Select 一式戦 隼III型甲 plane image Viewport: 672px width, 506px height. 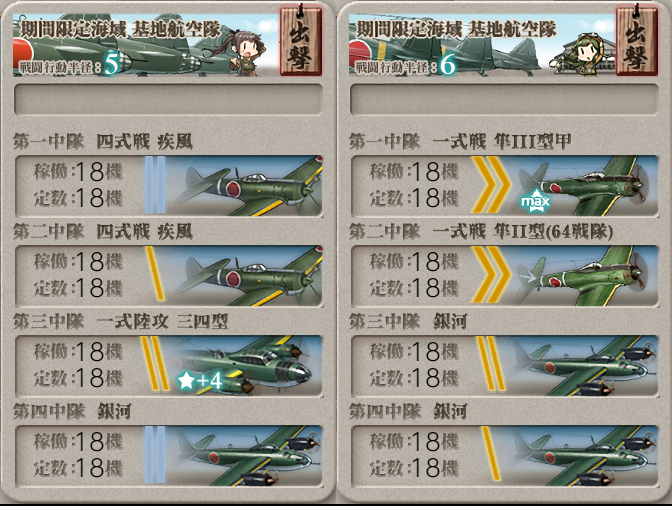coord(583,185)
